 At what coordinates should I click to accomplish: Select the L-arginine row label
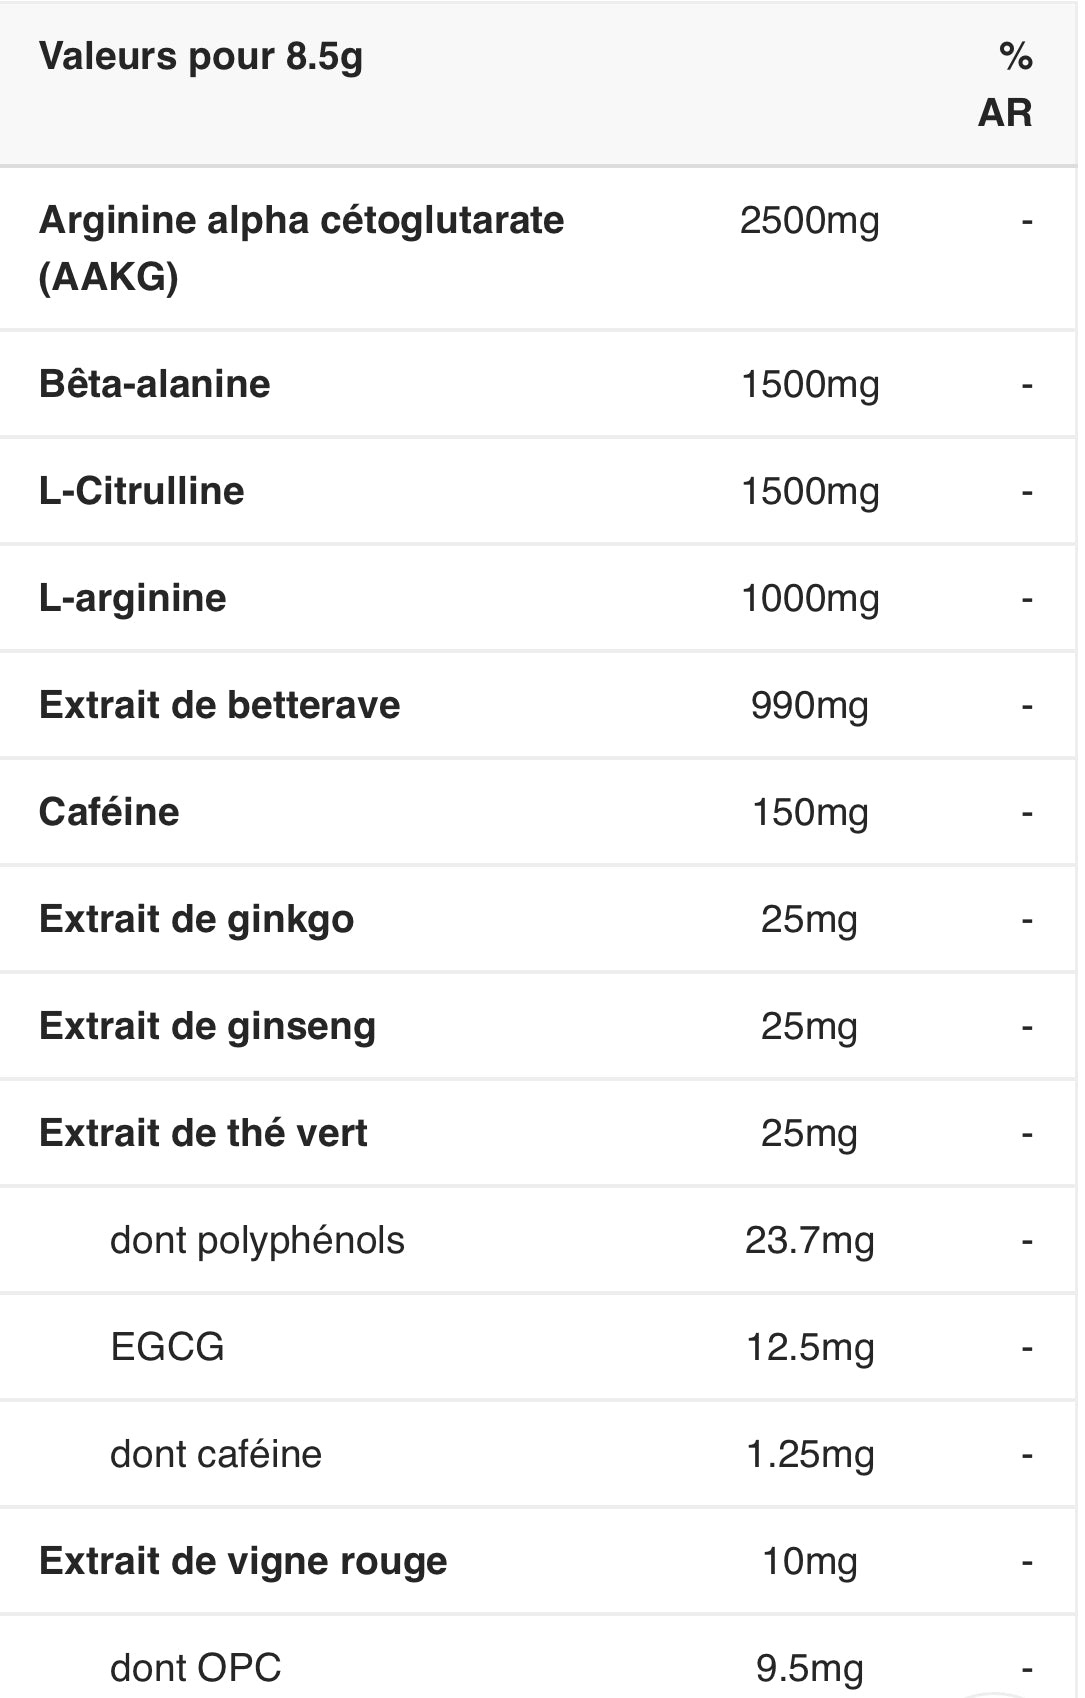click(x=132, y=598)
